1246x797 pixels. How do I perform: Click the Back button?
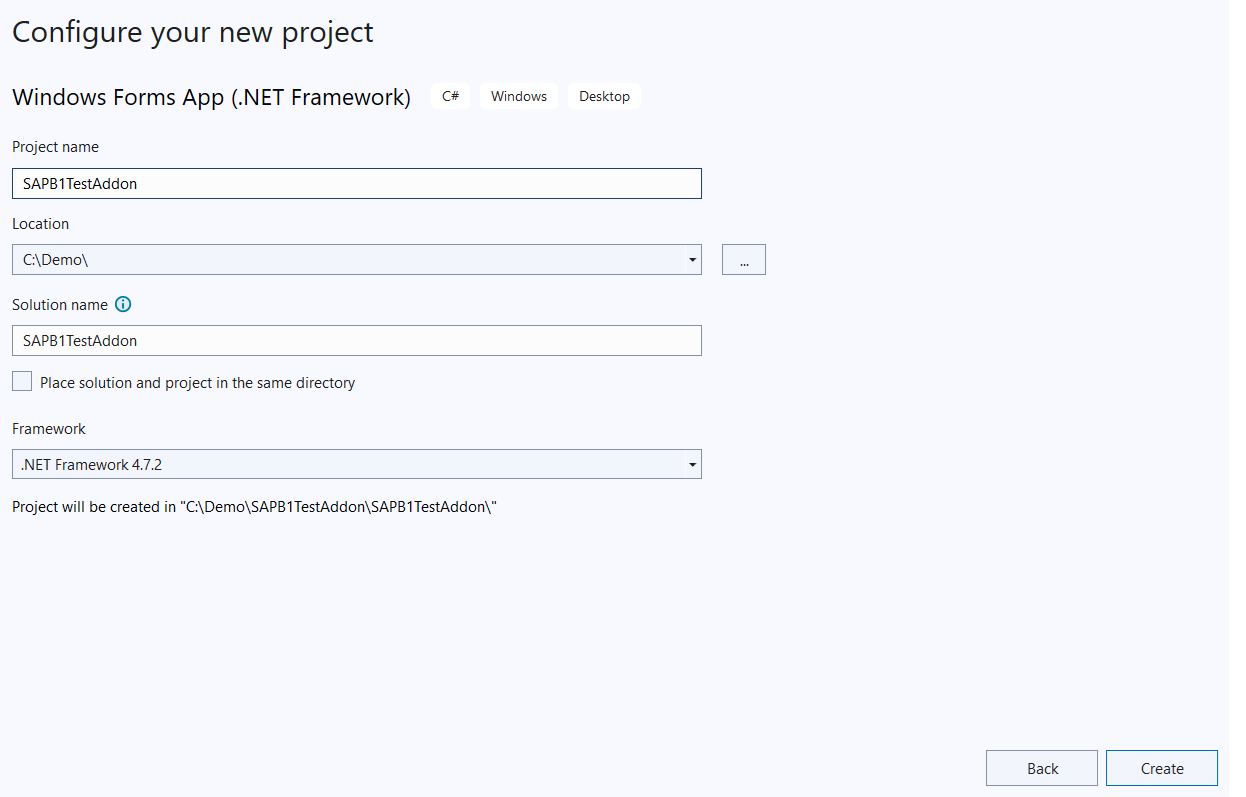[1041, 768]
